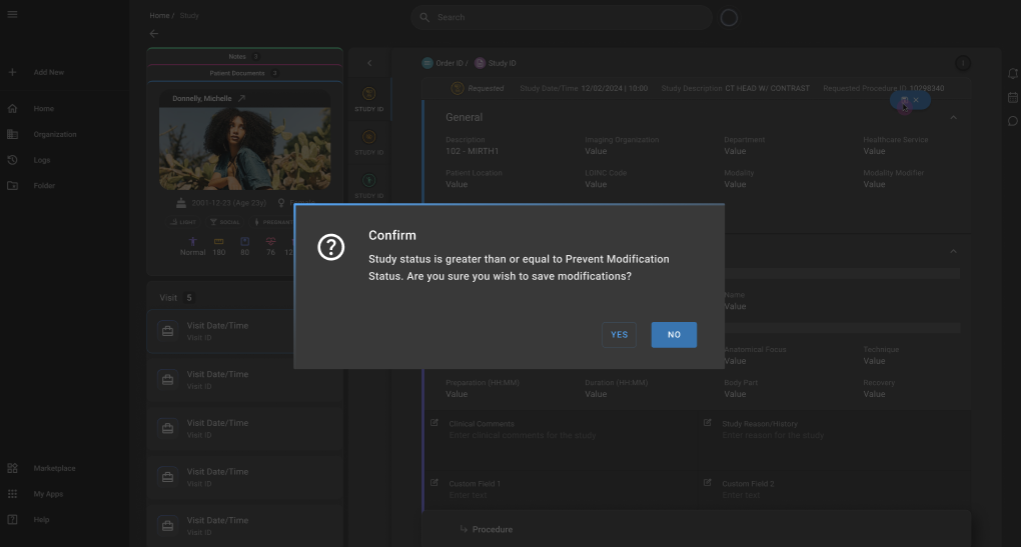Confirm saving by clicking YES
Screen dimensions: 1021x547
coord(619,335)
